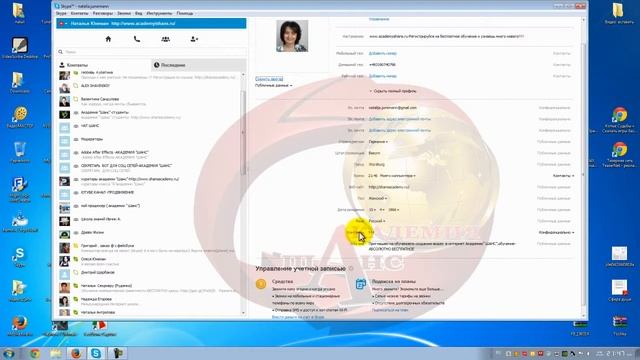Screen dimensions: 640x360
Task: Select contact Олеся Юнеман
Action: coord(149,261)
